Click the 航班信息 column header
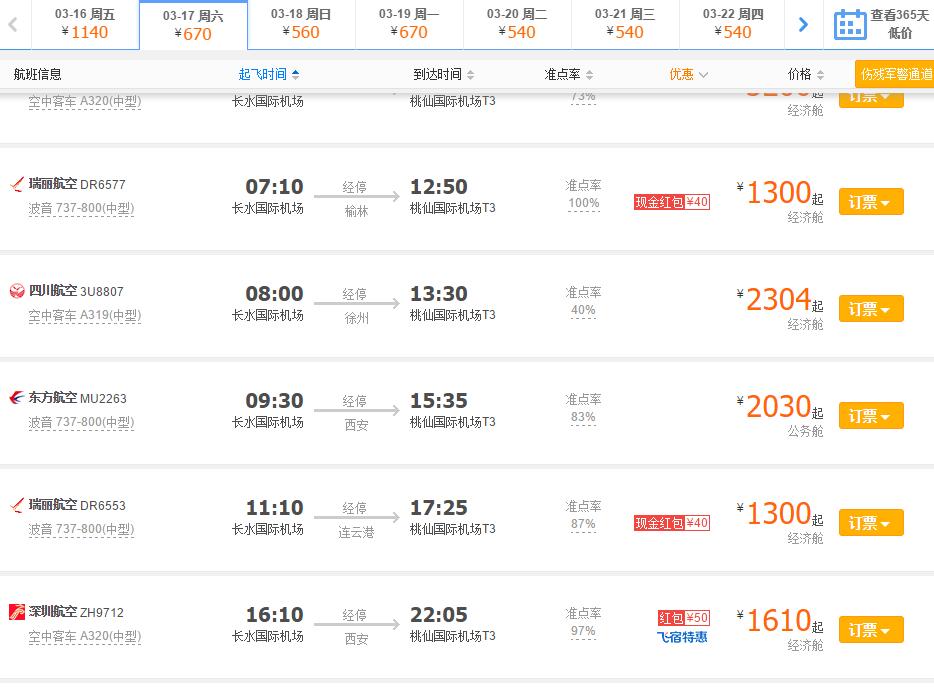Image resolution: width=934 pixels, height=699 pixels. pyautogui.click(x=38, y=74)
